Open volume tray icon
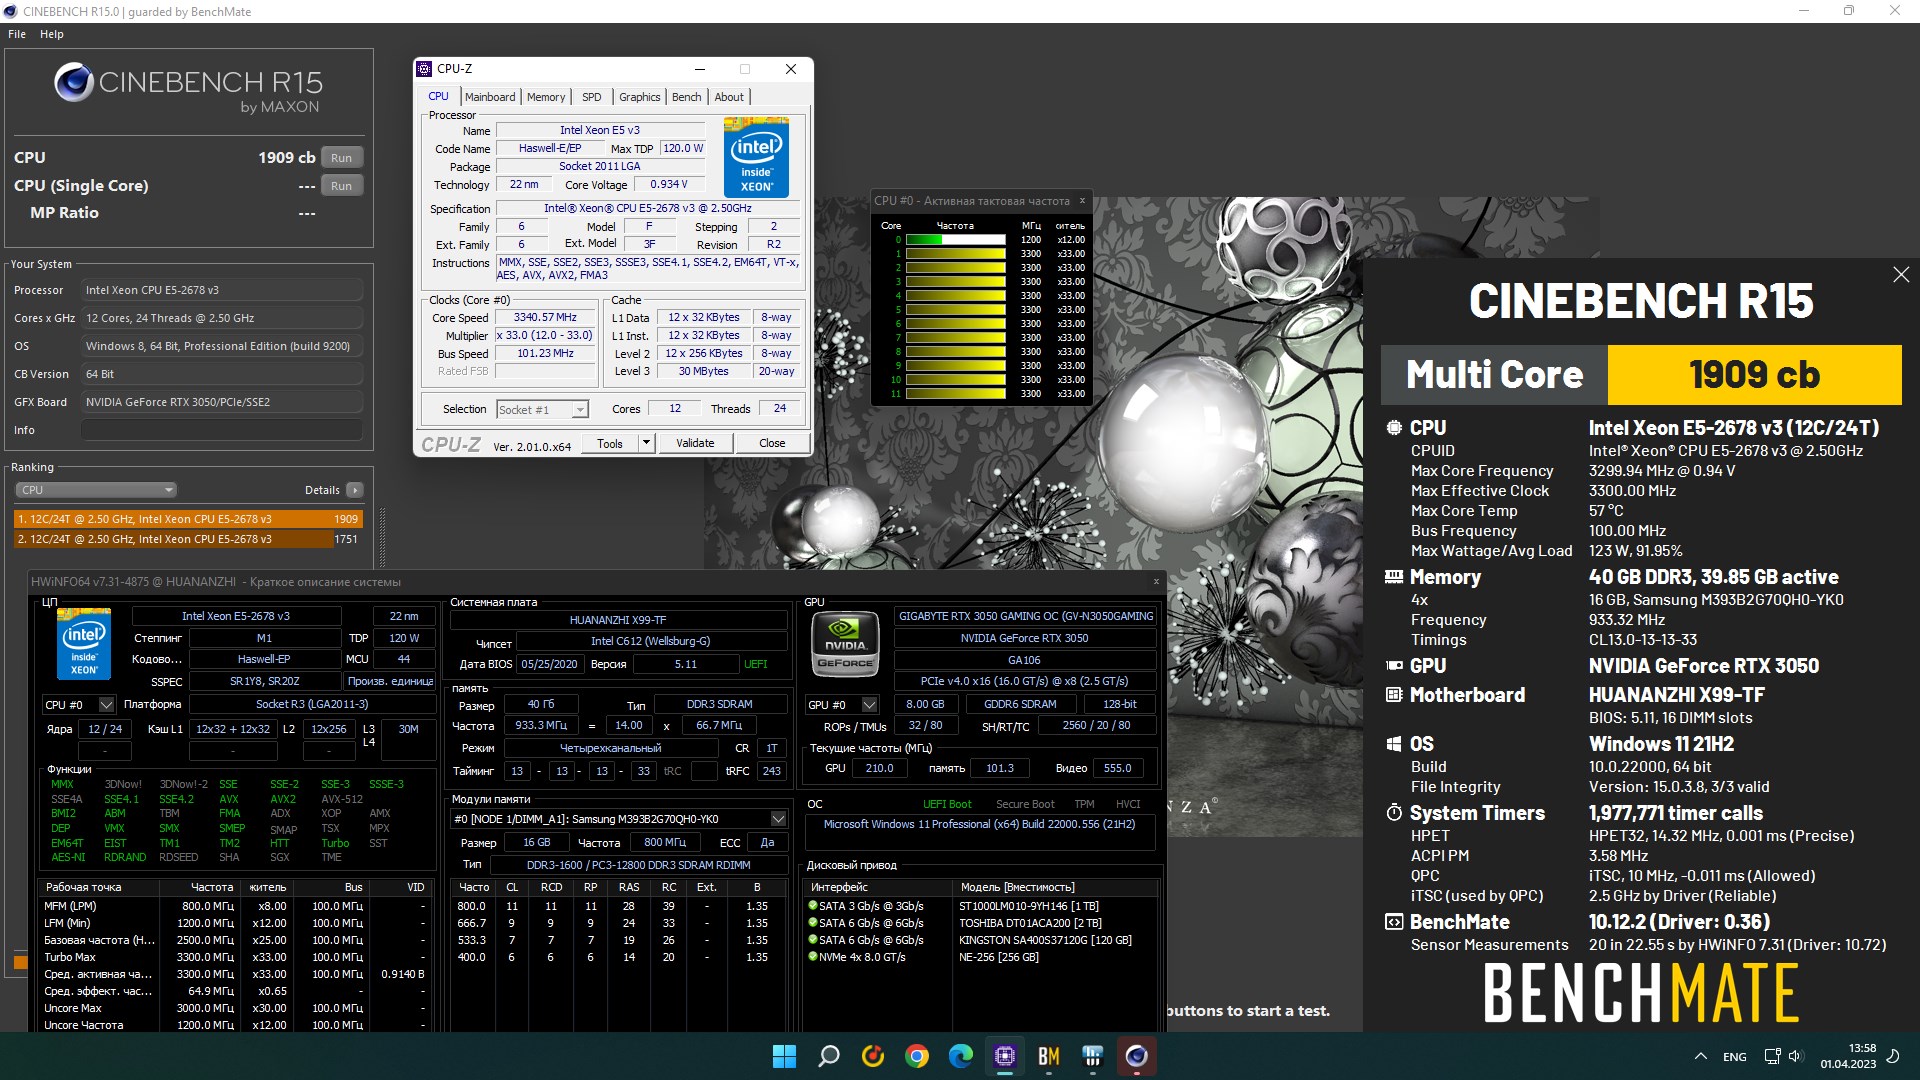 (x=1795, y=1056)
